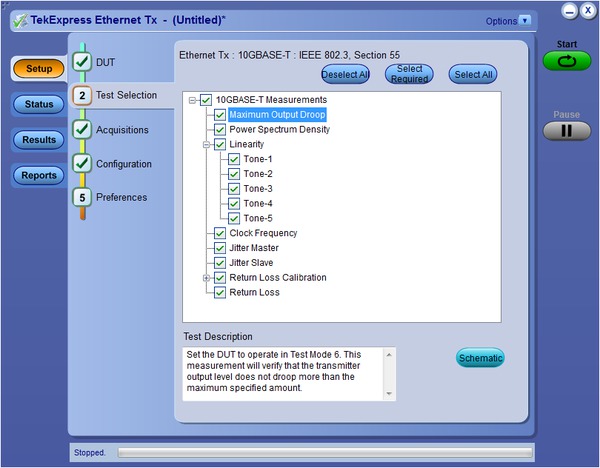This screenshot has width=600, height=468.
Task: Open the Reports tab
Action: (x=39, y=176)
